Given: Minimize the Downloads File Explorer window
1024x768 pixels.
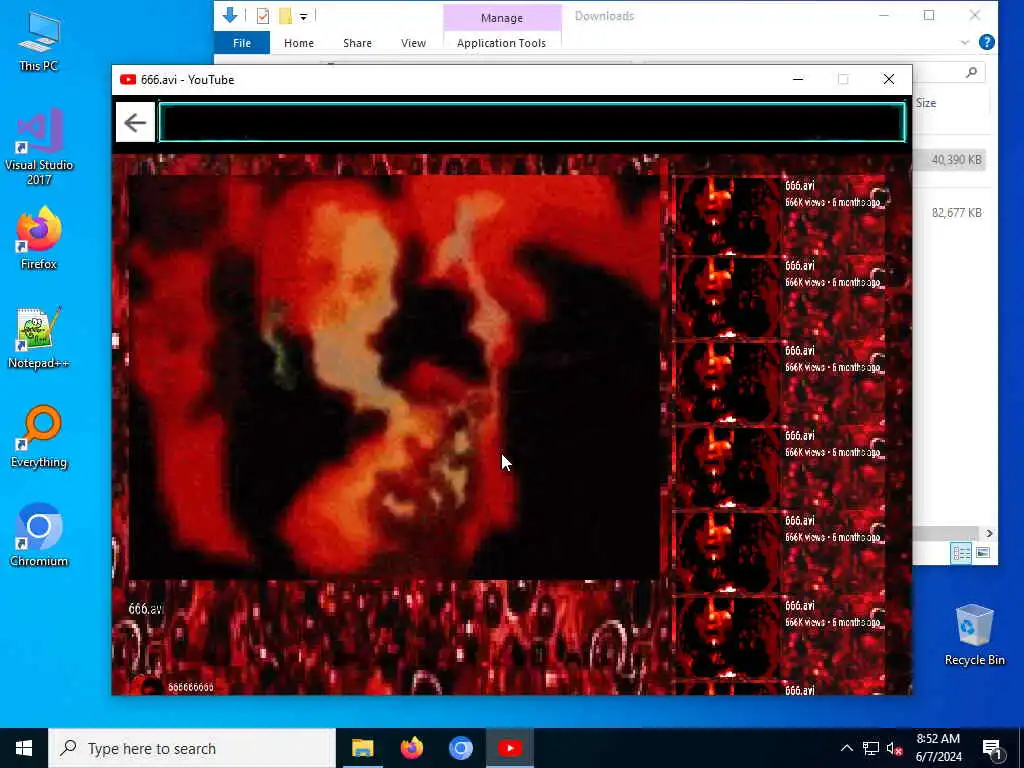Looking at the screenshot, I should (x=884, y=16).
